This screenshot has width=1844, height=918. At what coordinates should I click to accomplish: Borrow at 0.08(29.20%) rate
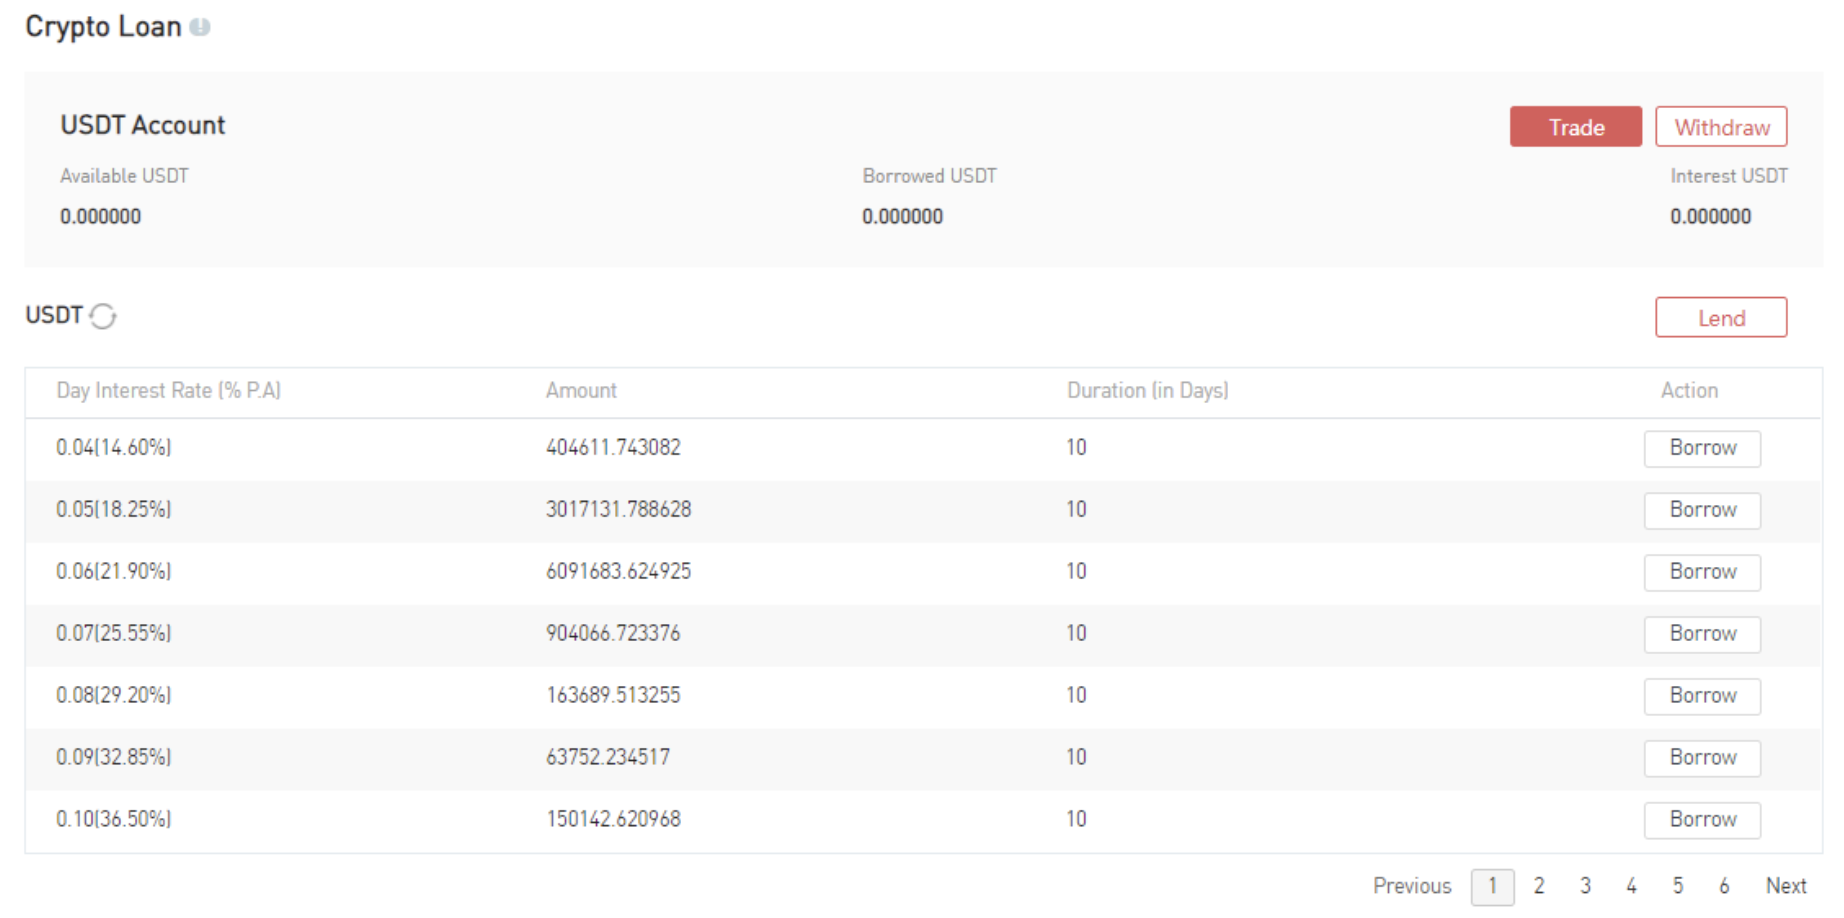pos(1702,696)
